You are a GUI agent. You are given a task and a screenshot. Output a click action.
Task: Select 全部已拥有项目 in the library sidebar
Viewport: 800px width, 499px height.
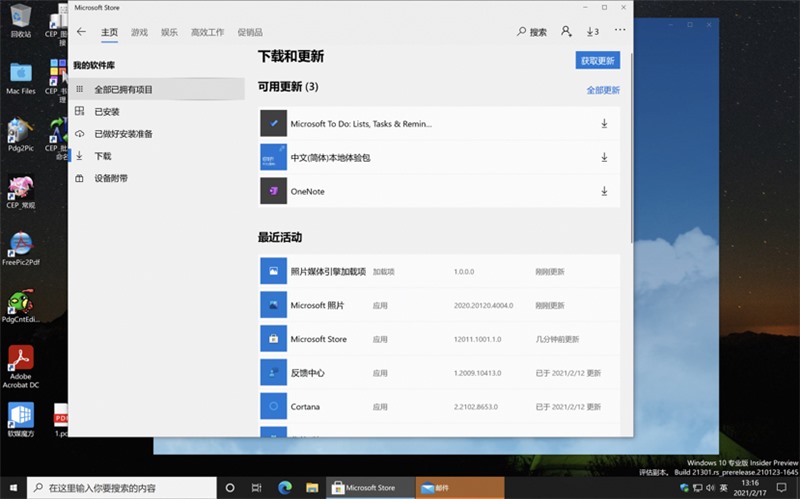pos(157,89)
